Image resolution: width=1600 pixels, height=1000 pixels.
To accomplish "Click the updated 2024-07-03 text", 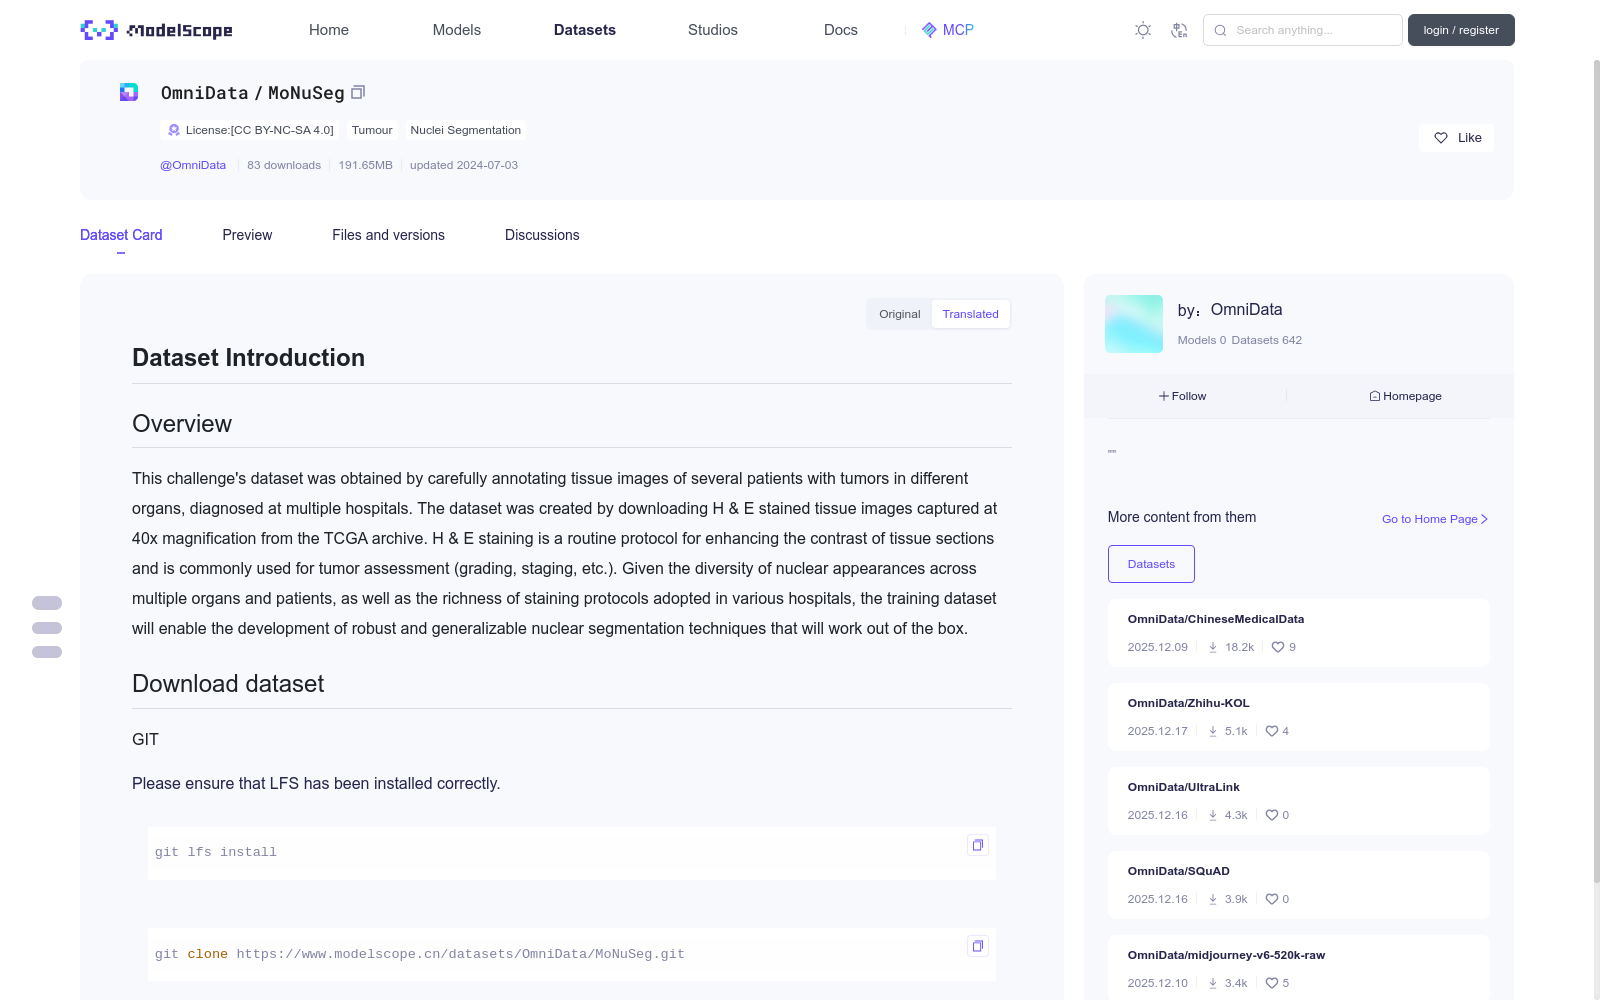I will 464,165.
